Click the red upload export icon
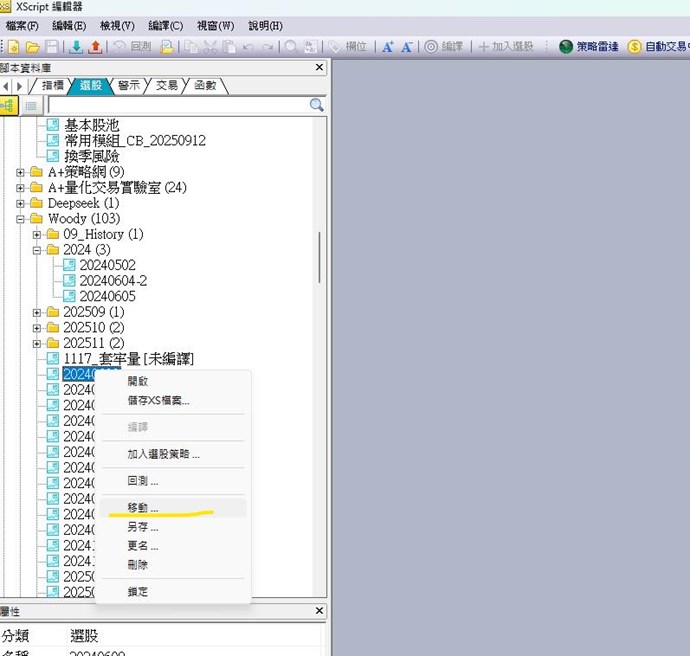The width and height of the screenshot is (690, 656). tap(95, 47)
